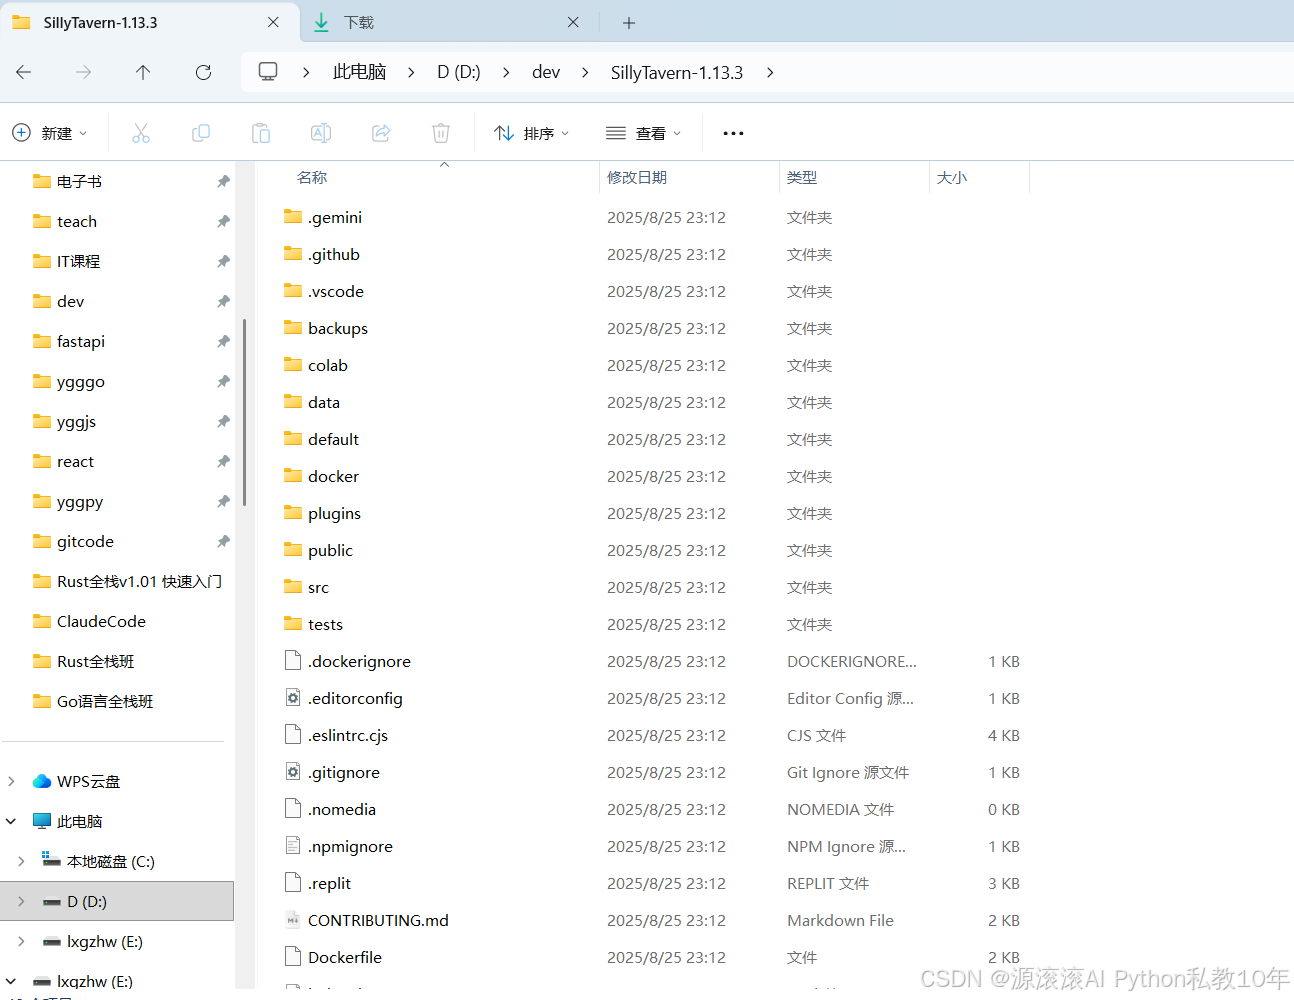1294x1000 pixels.
Task: Select ClaudeCode folder in sidebar
Action: (x=101, y=621)
